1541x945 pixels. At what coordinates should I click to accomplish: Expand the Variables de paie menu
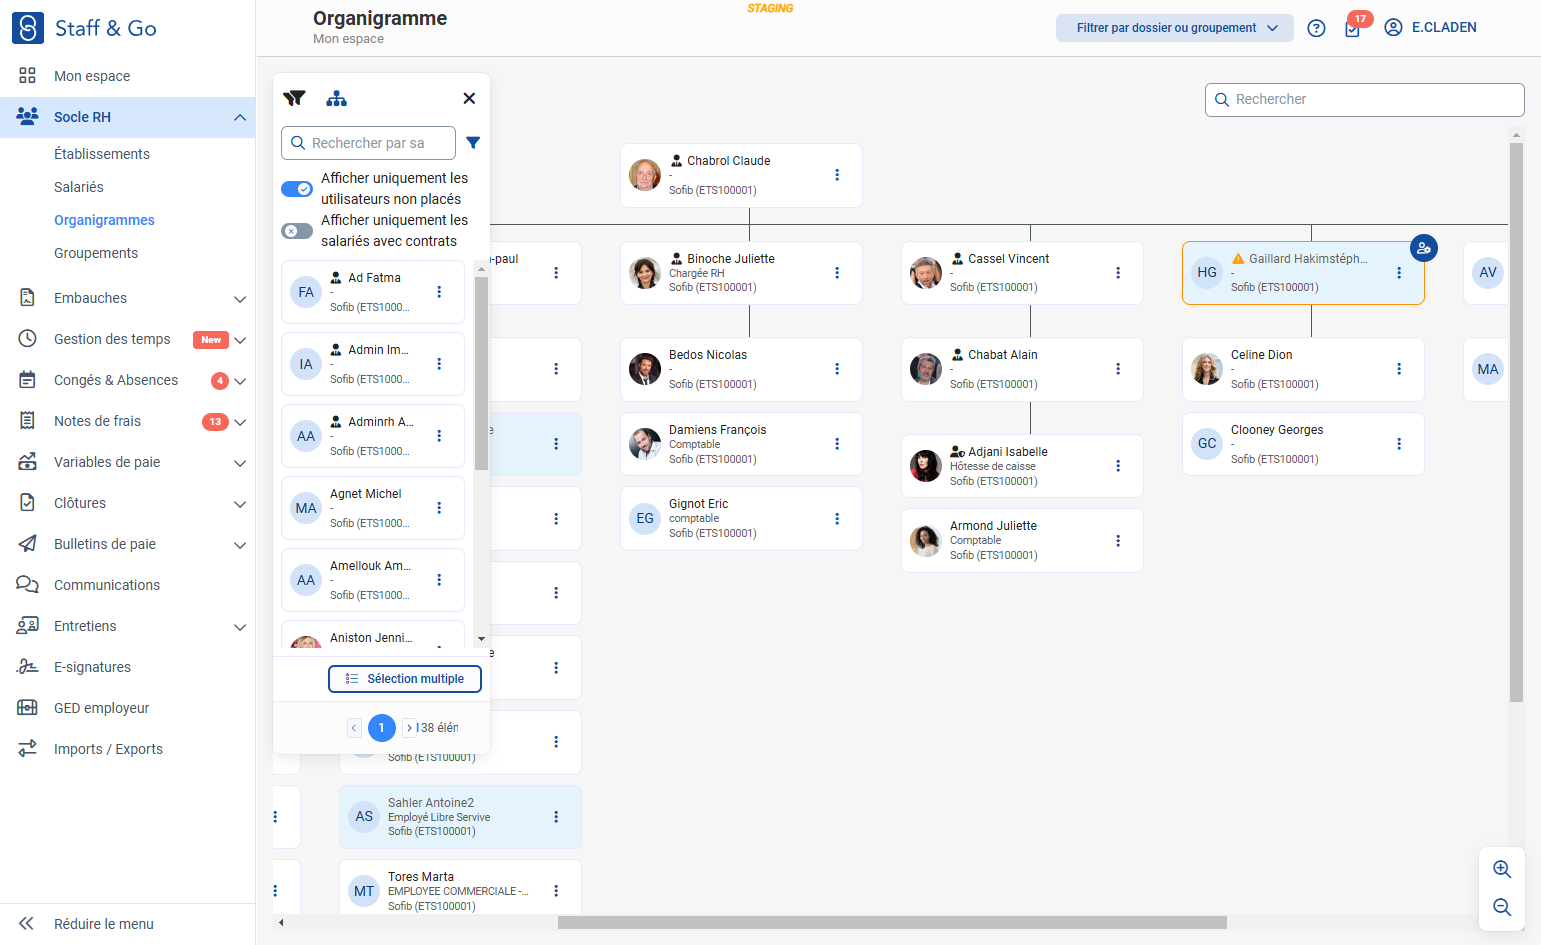point(240,463)
